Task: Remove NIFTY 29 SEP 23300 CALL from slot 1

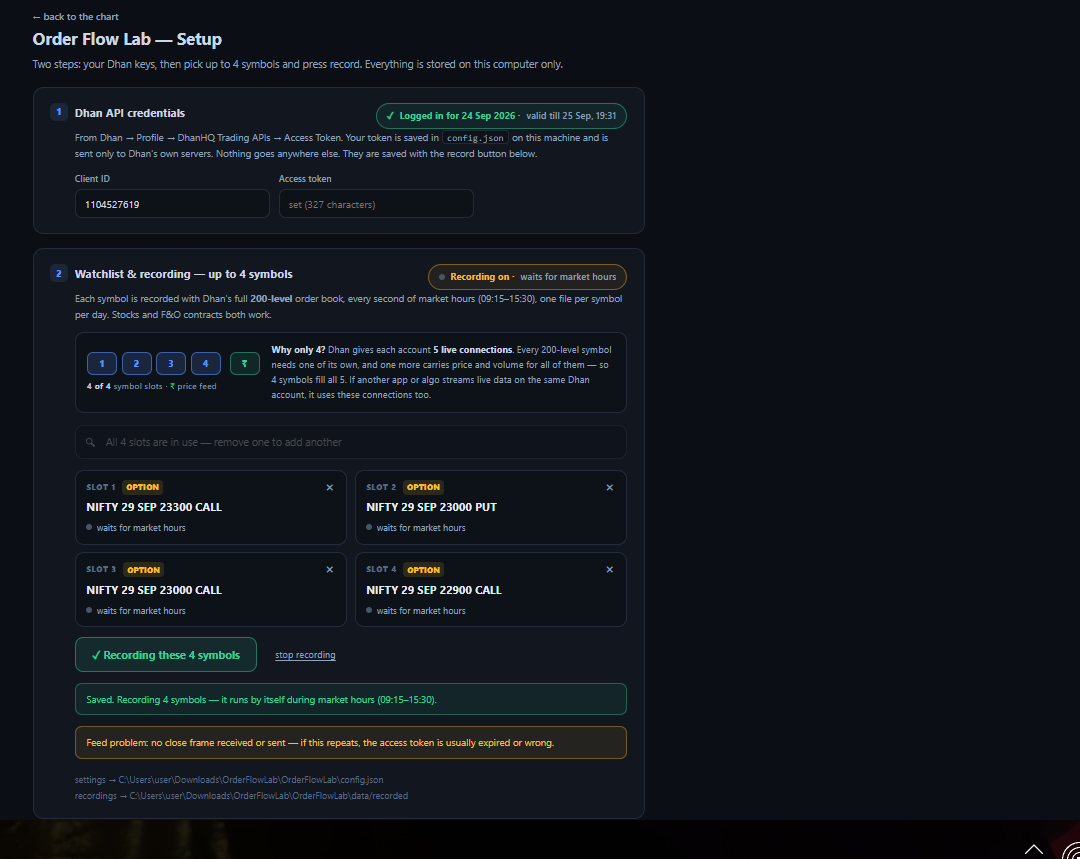Action: [329, 487]
